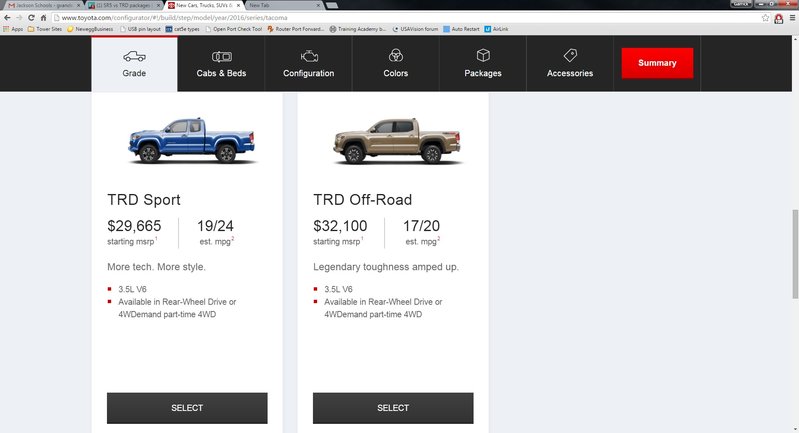Click the red Summary button
Image resolution: width=799 pixels, height=433 pixels.
(x=657, y=63)
